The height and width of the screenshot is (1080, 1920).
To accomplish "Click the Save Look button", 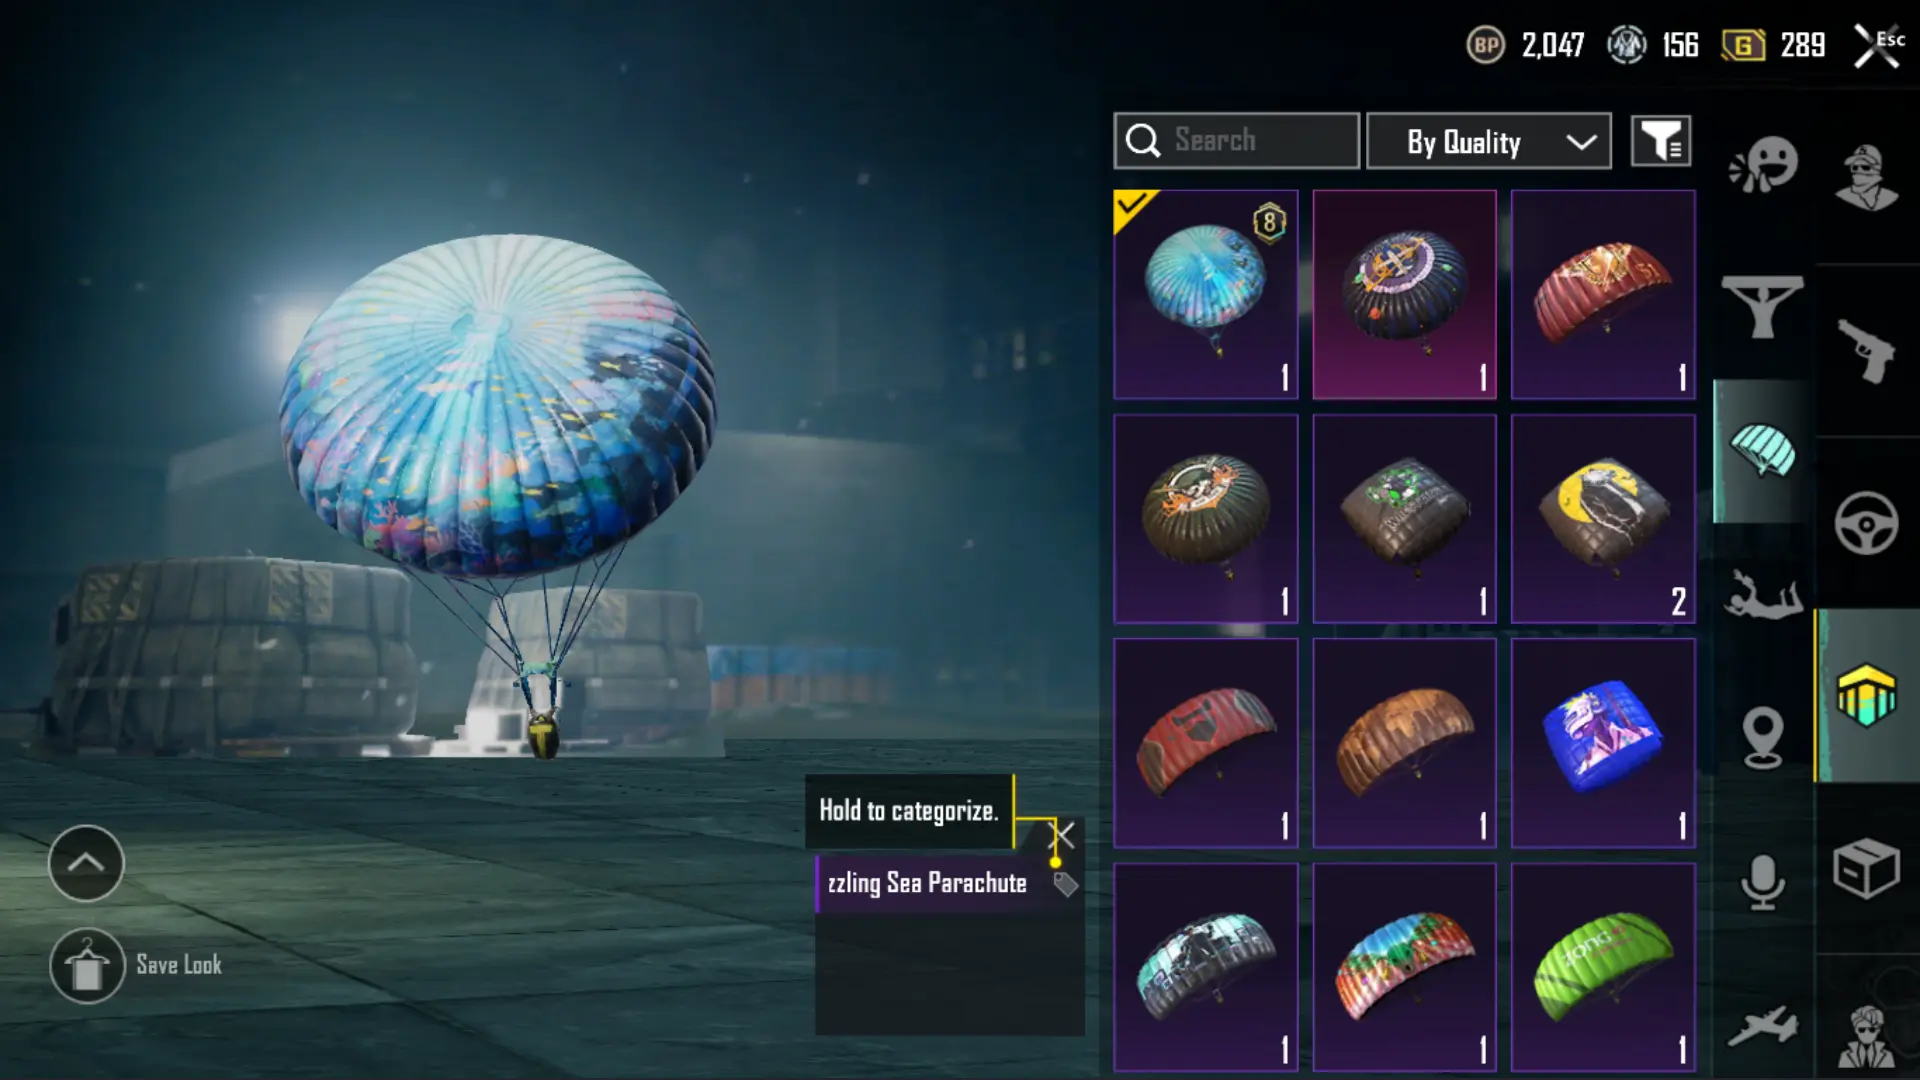I will (136, 966).
